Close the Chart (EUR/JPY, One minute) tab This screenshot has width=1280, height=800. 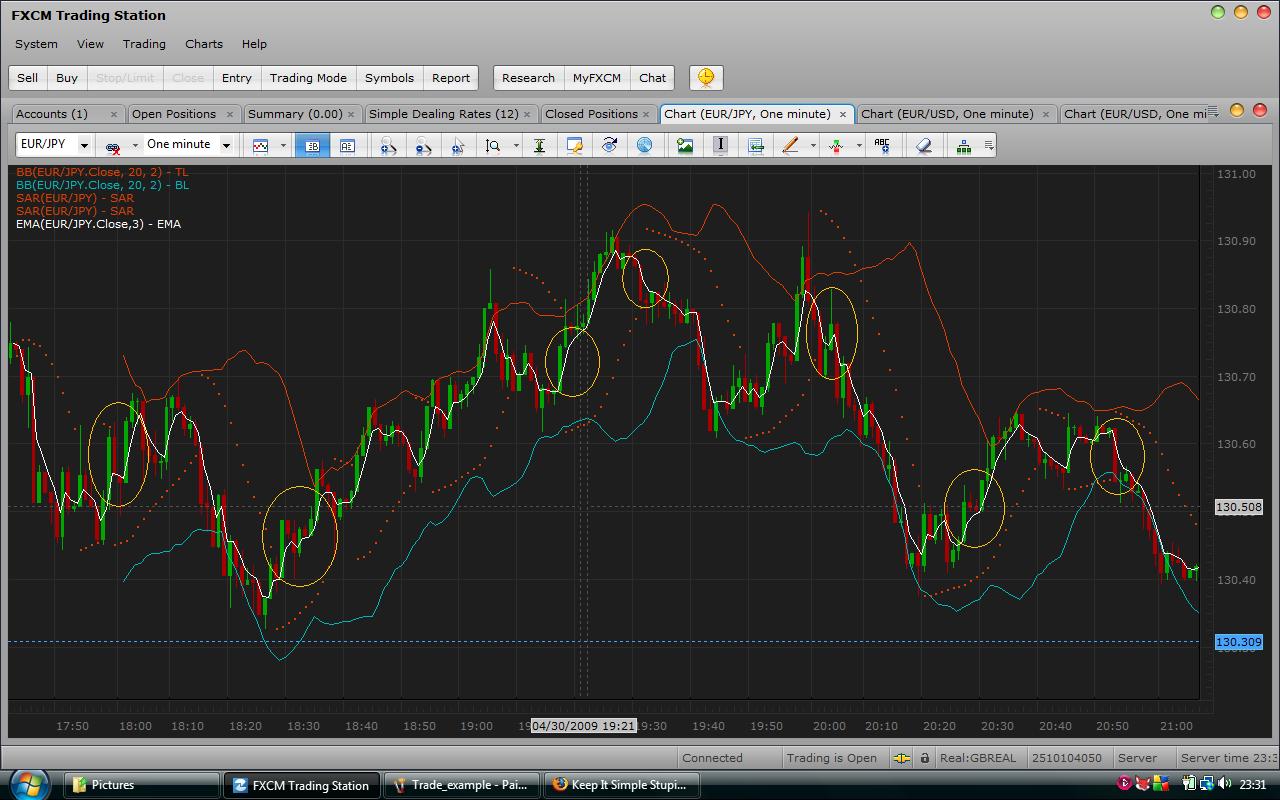842,115
